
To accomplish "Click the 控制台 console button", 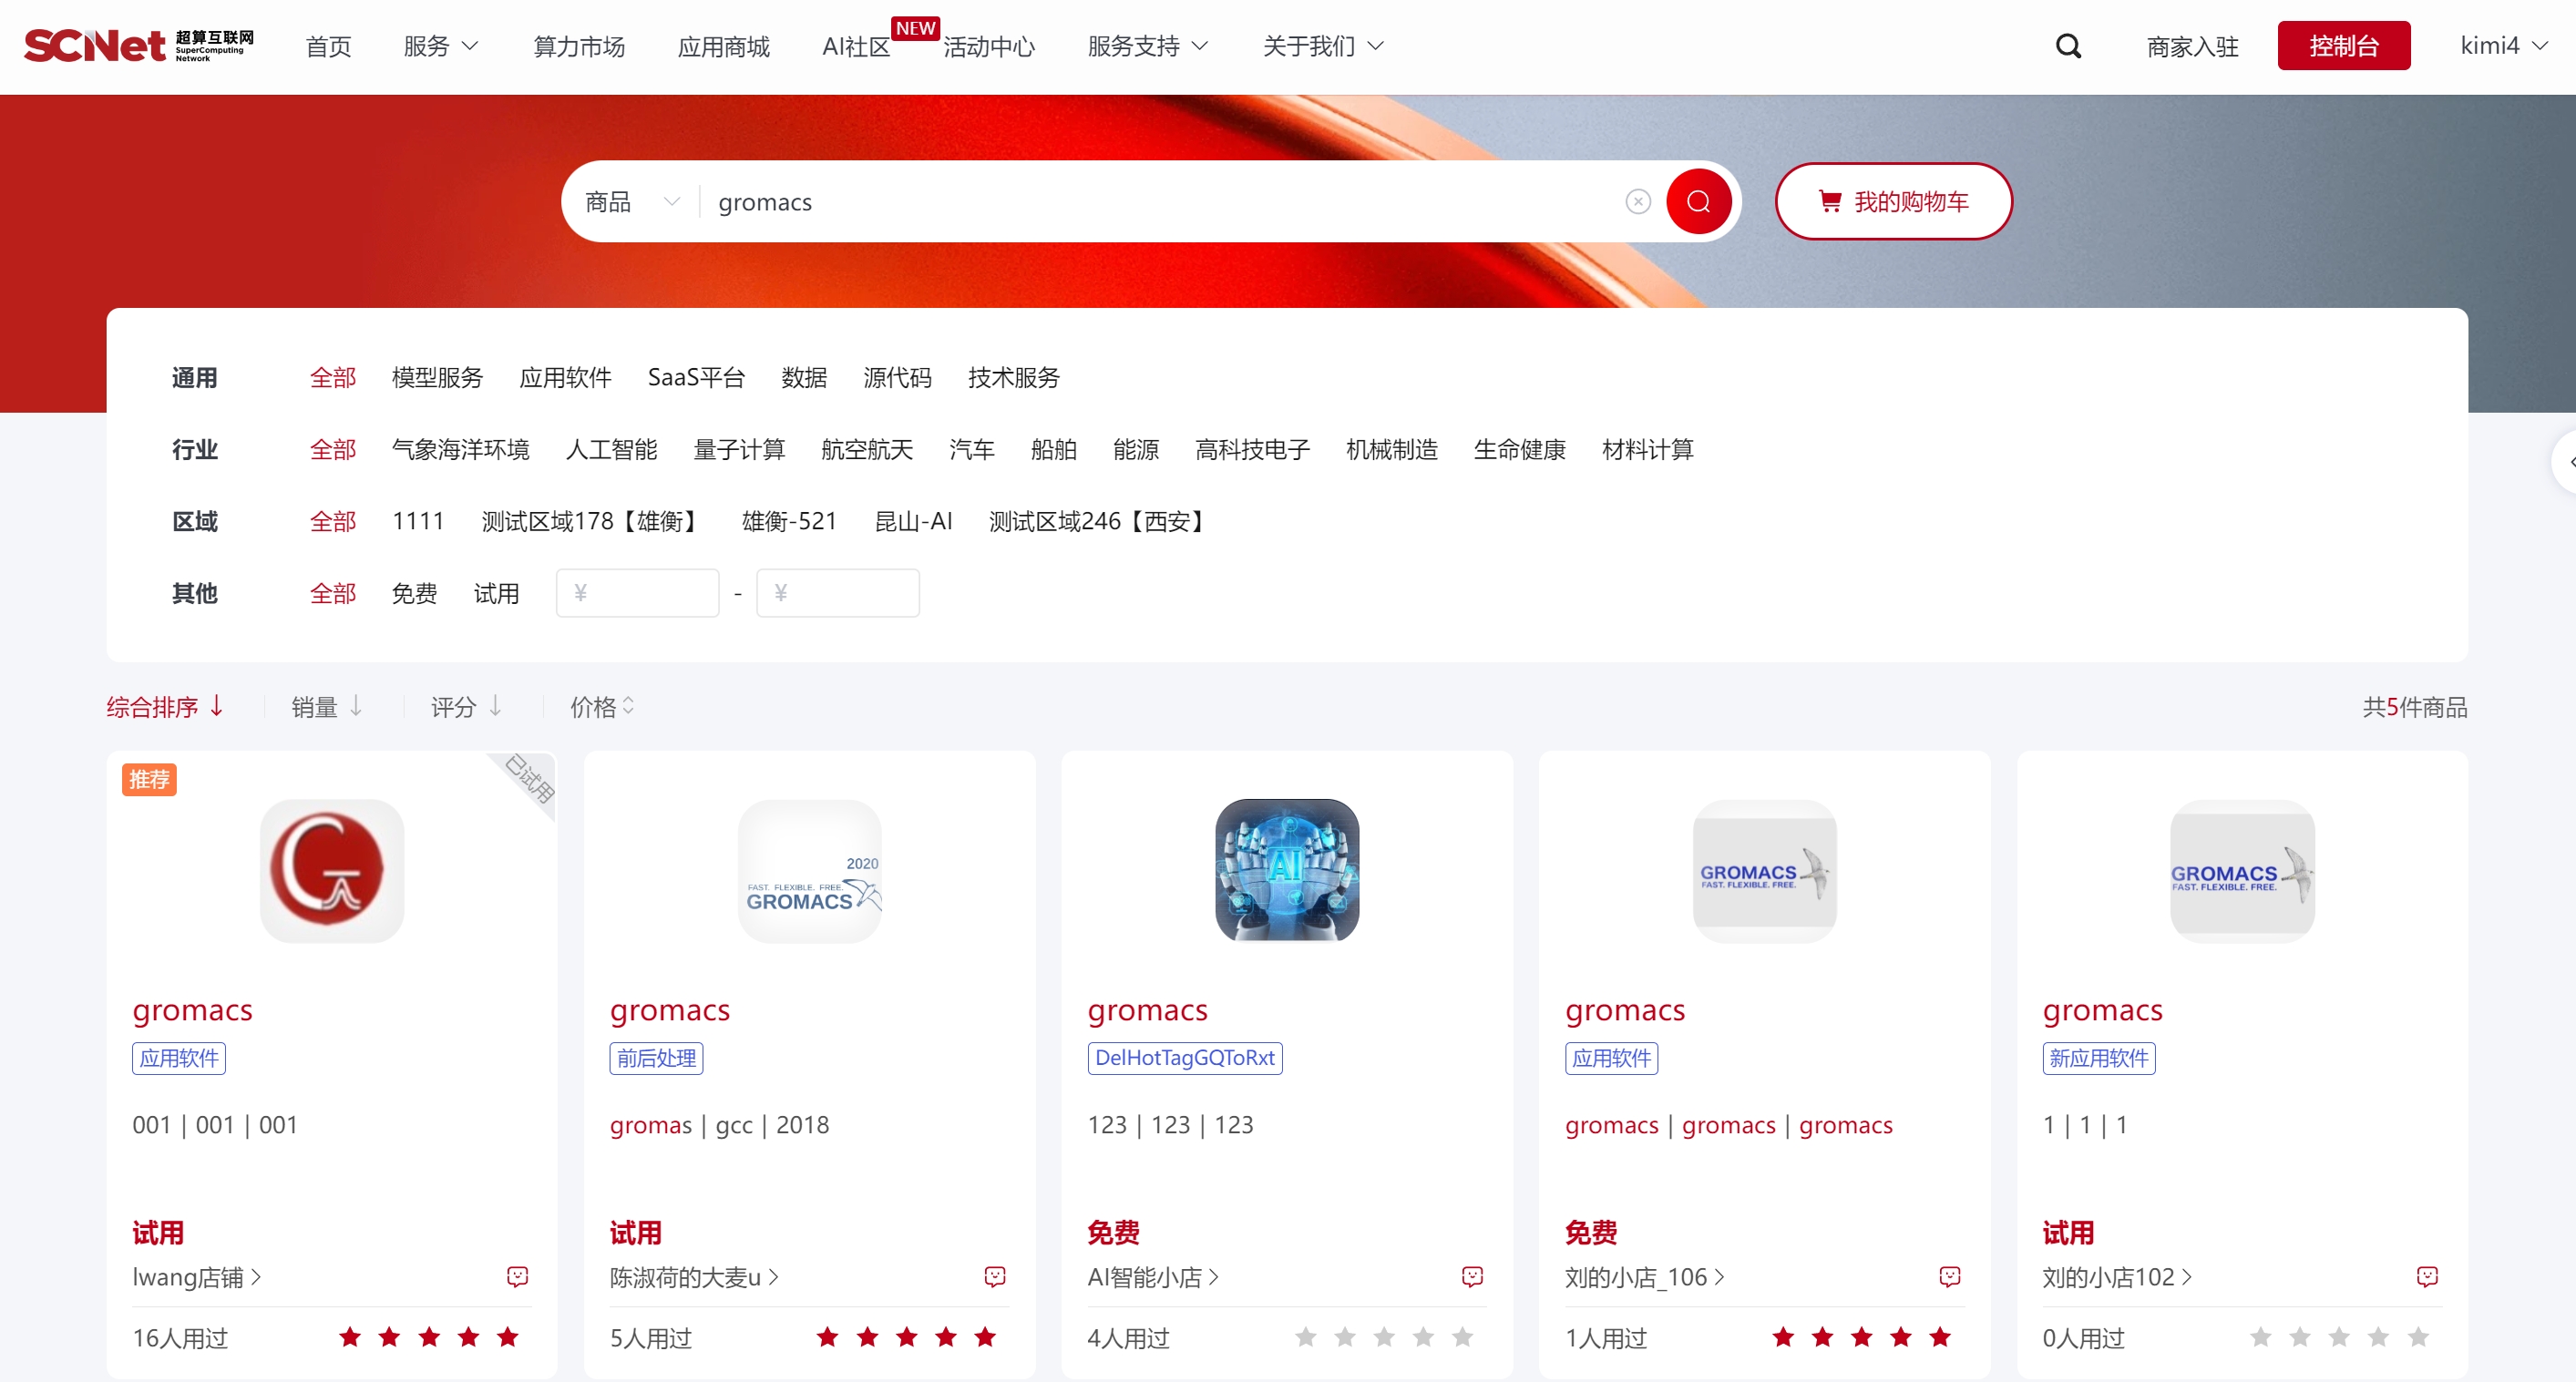I will (x=2343, y=46).
